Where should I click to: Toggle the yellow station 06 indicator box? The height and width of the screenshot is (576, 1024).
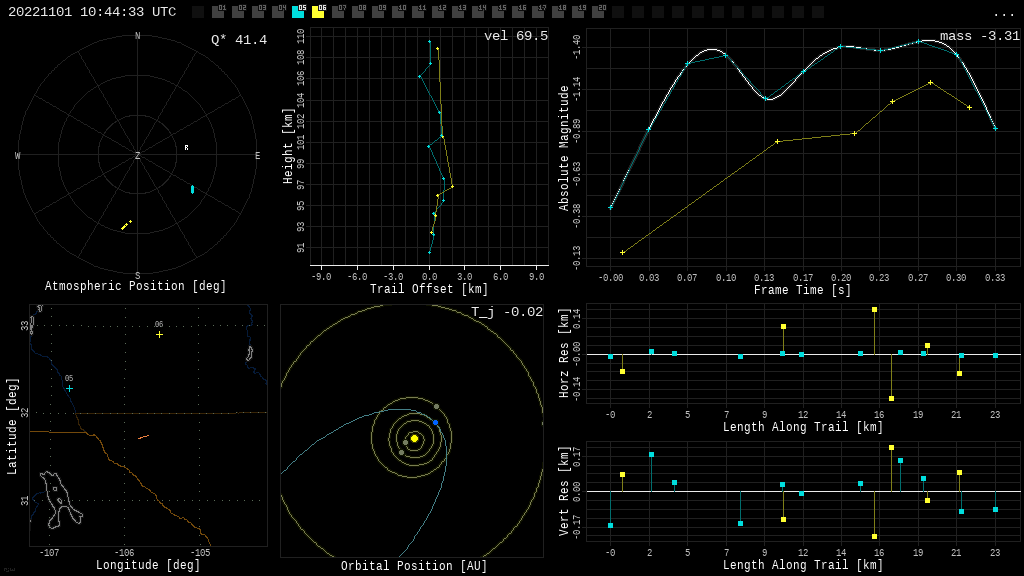[318, 12]
